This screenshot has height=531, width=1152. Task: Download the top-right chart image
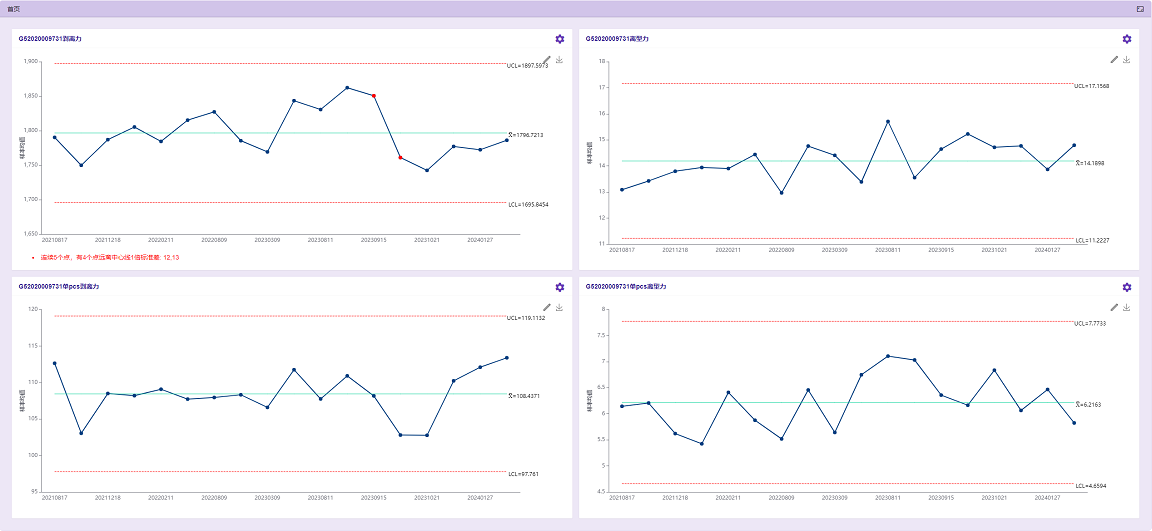(x=1127, y=60)
